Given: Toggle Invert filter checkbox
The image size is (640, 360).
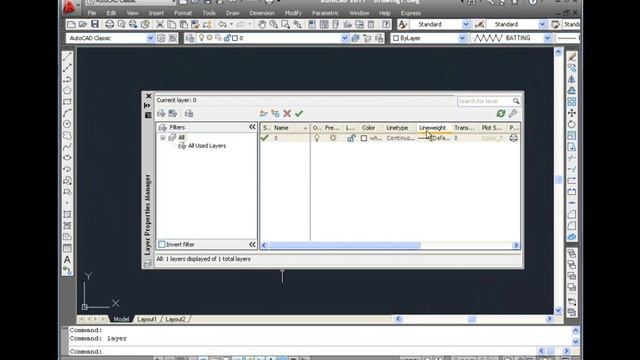Looking at the screenshot, I should tap(162, 244).
